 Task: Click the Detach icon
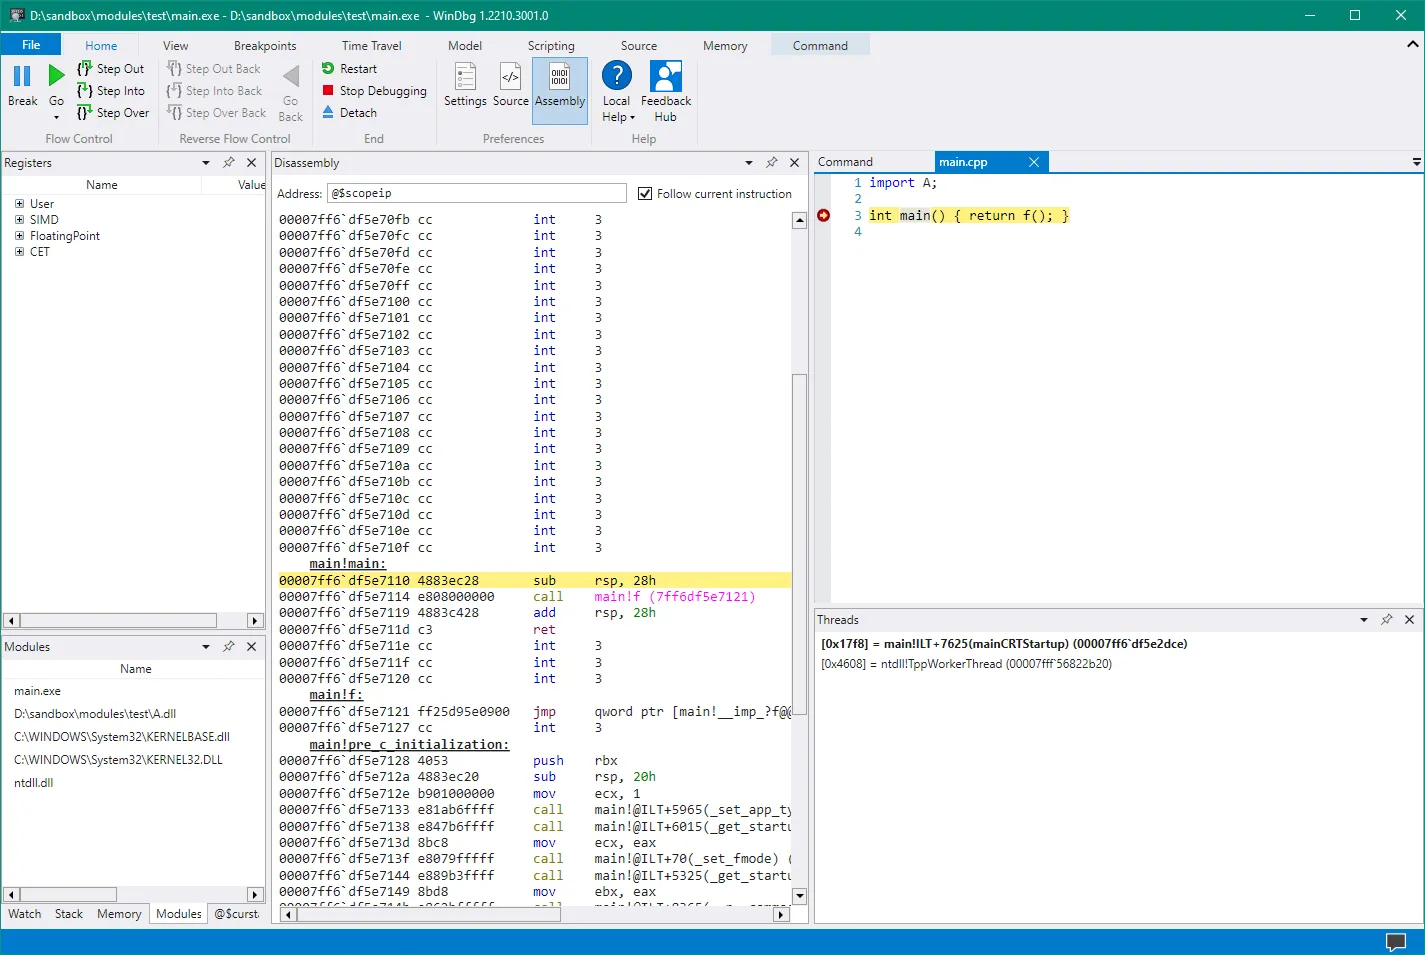[328, 113]
